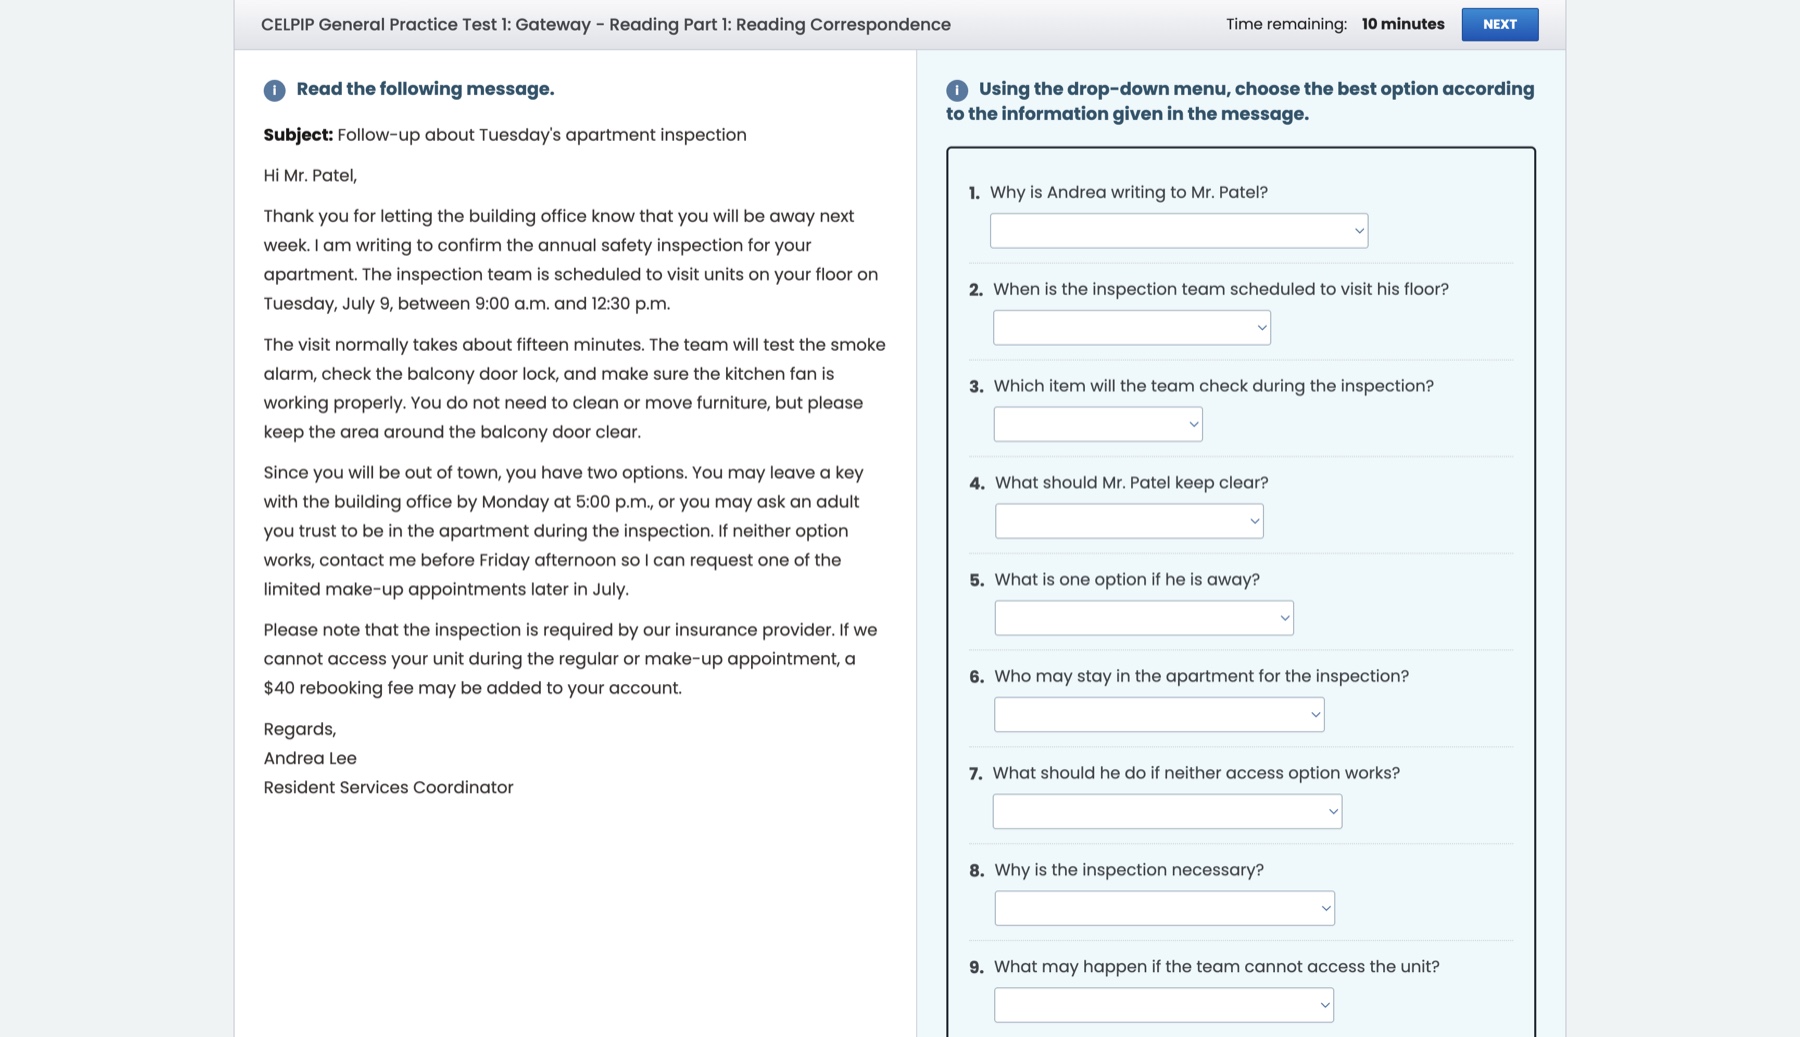The height and width of the screenshot is (1037, 1800).
Task: Click the greeting 'Hi Mr. Patel,'
Action: pyautogui.click(x=310, y=176)
